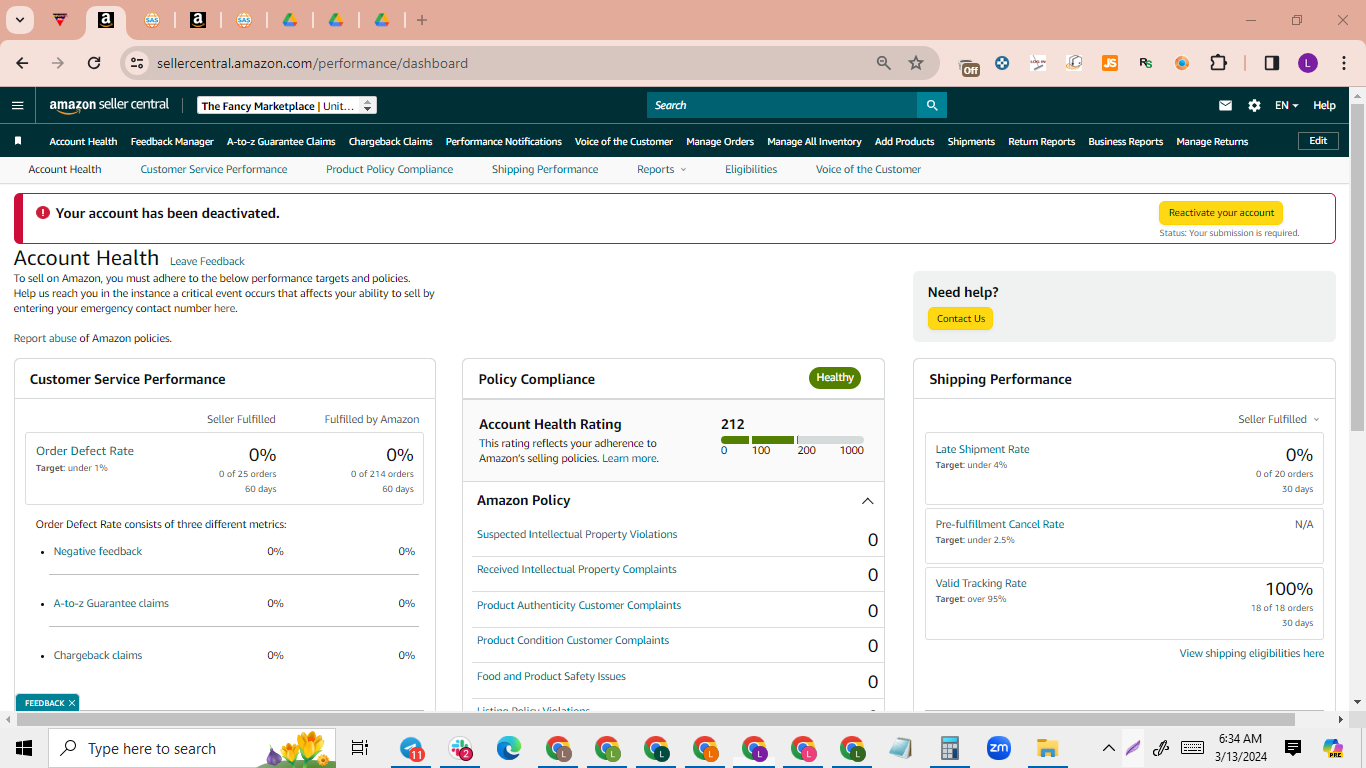Open Manage All Inventory
This screenshot has height=768, width=1366.
tap(815, 141)
